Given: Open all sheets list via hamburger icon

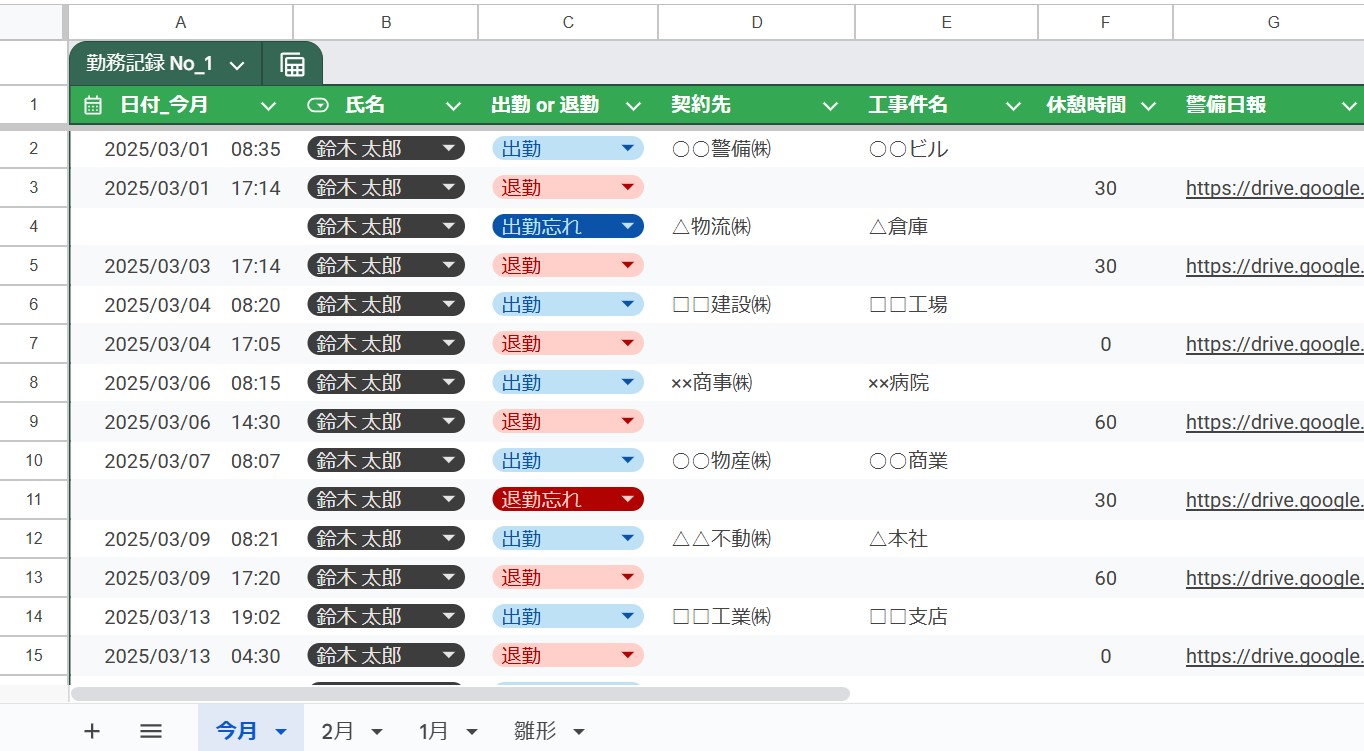Looking at the screenshot, I should coord(150,730).
